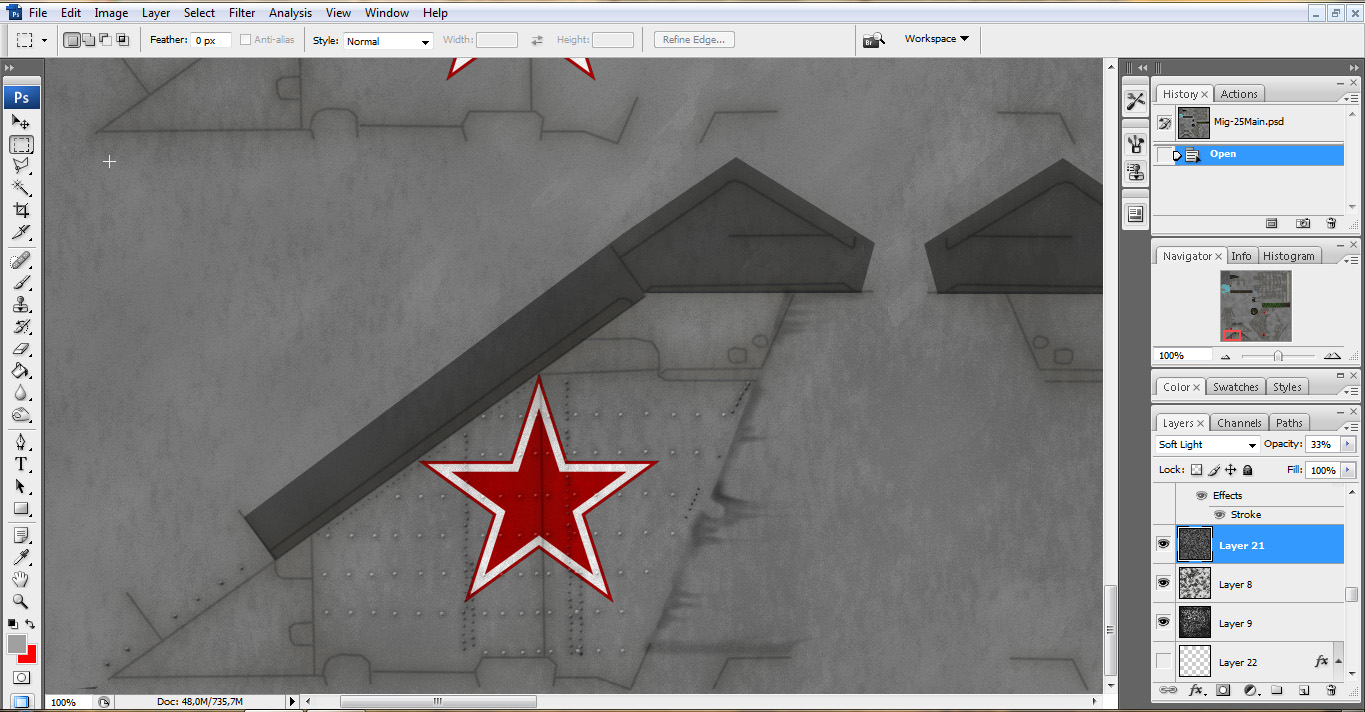The height and width of the screenshot is (712, 1365).
Task: Show Layer 22 visibility box
Action: click(1163, 661)
